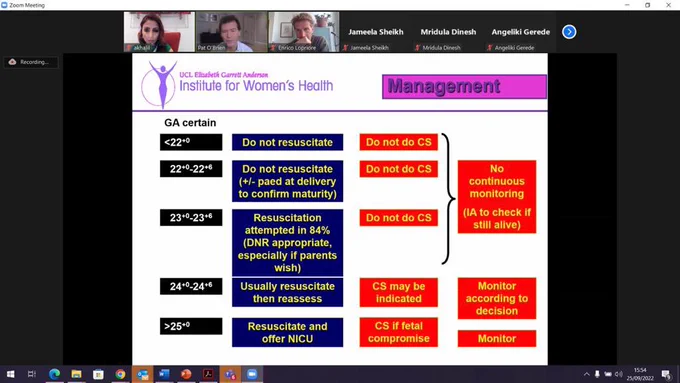Minimize the Zoom Meeting window
The height and width of the screenshot is (383, 680).
[627, 5]
